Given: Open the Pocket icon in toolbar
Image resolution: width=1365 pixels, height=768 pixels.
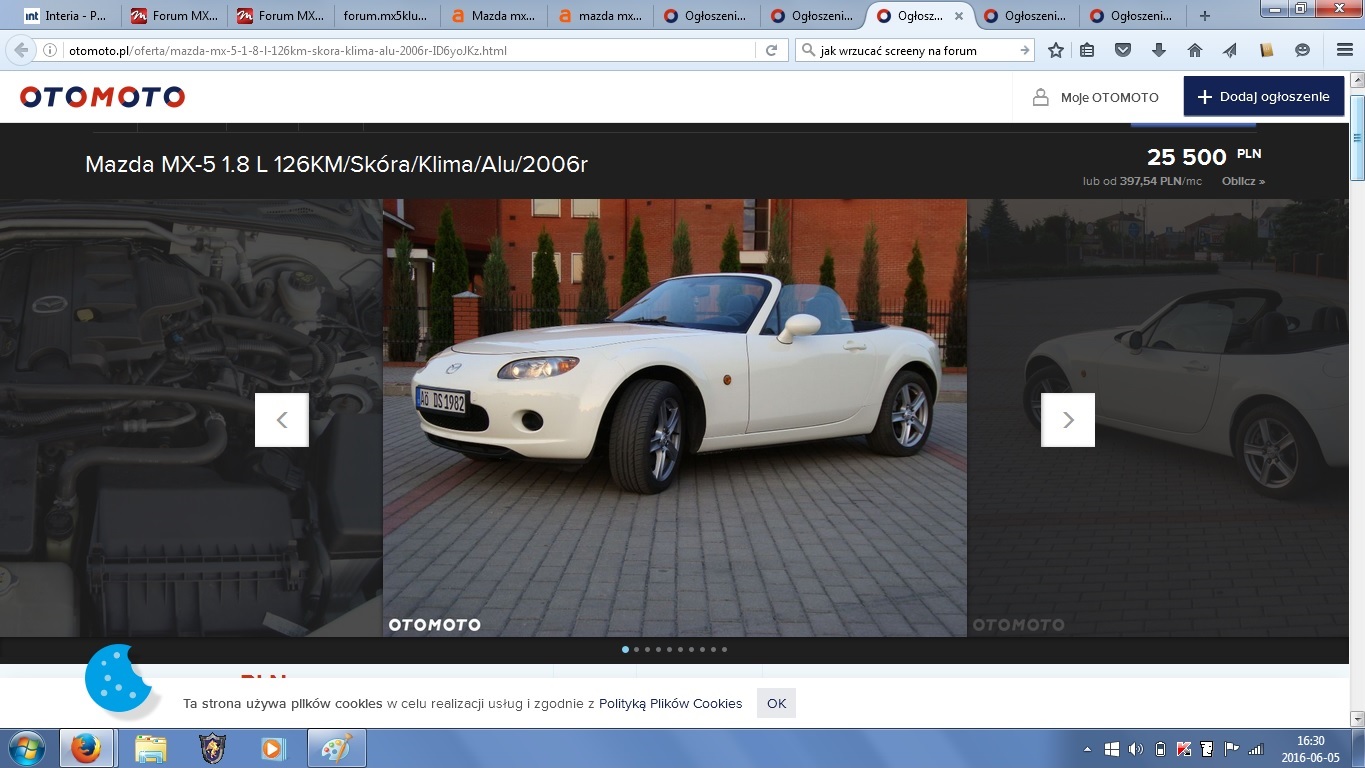Looking at the screenshot, I should click(1123, 50).
